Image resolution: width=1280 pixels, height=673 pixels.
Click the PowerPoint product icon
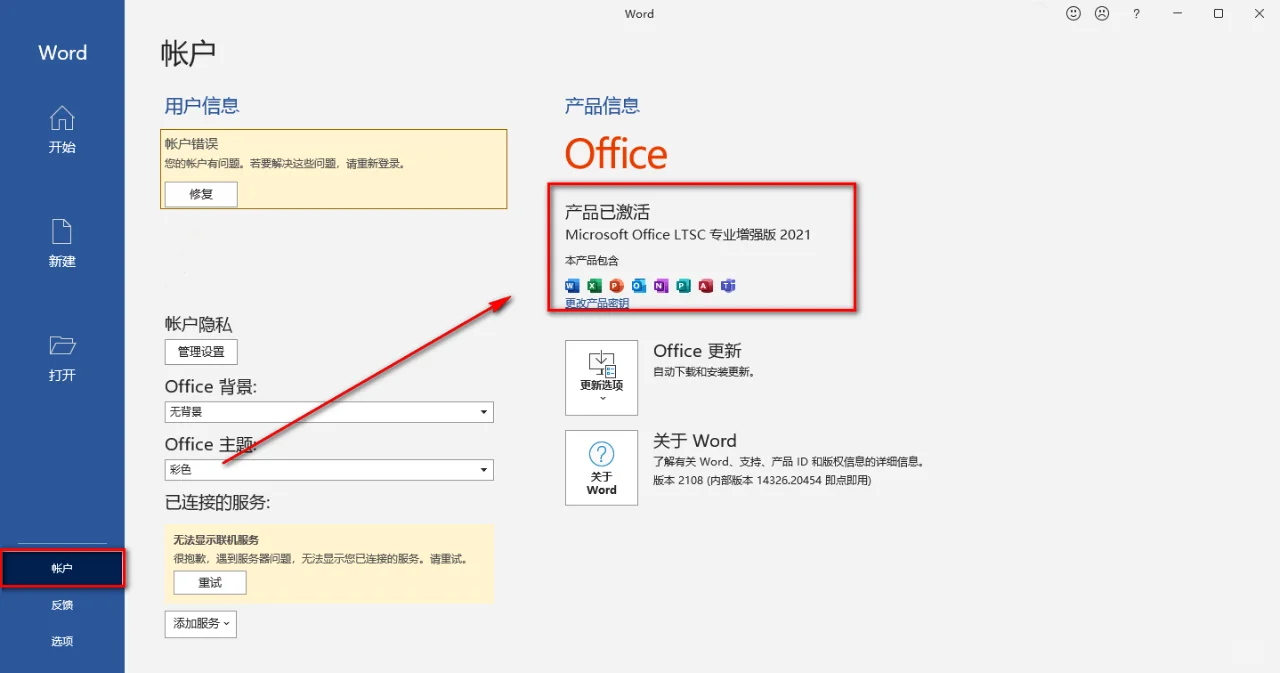point(616,285)
